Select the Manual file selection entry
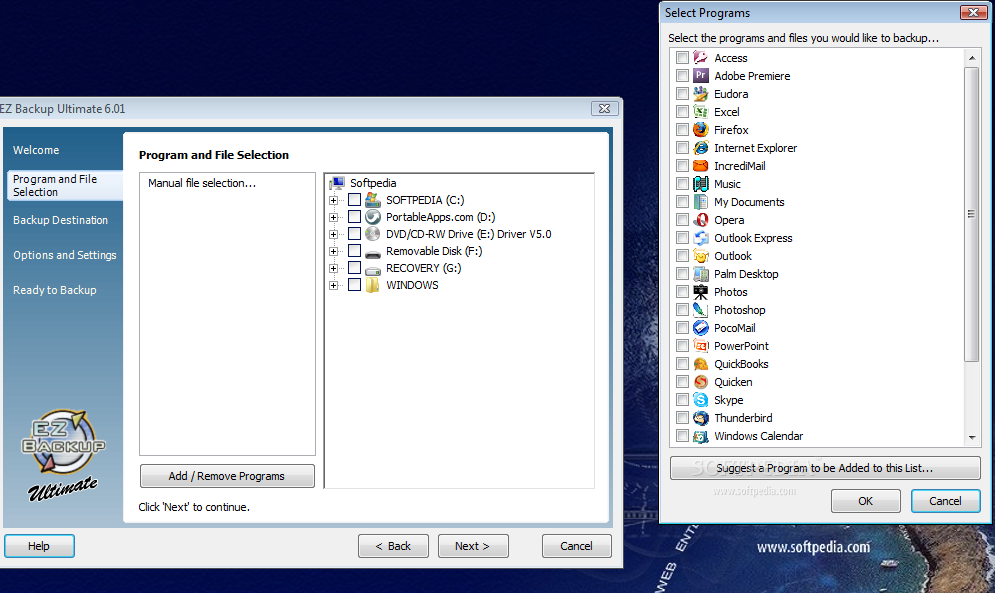Viewport: 995px width, 593px height. click(x=202, y=183)
